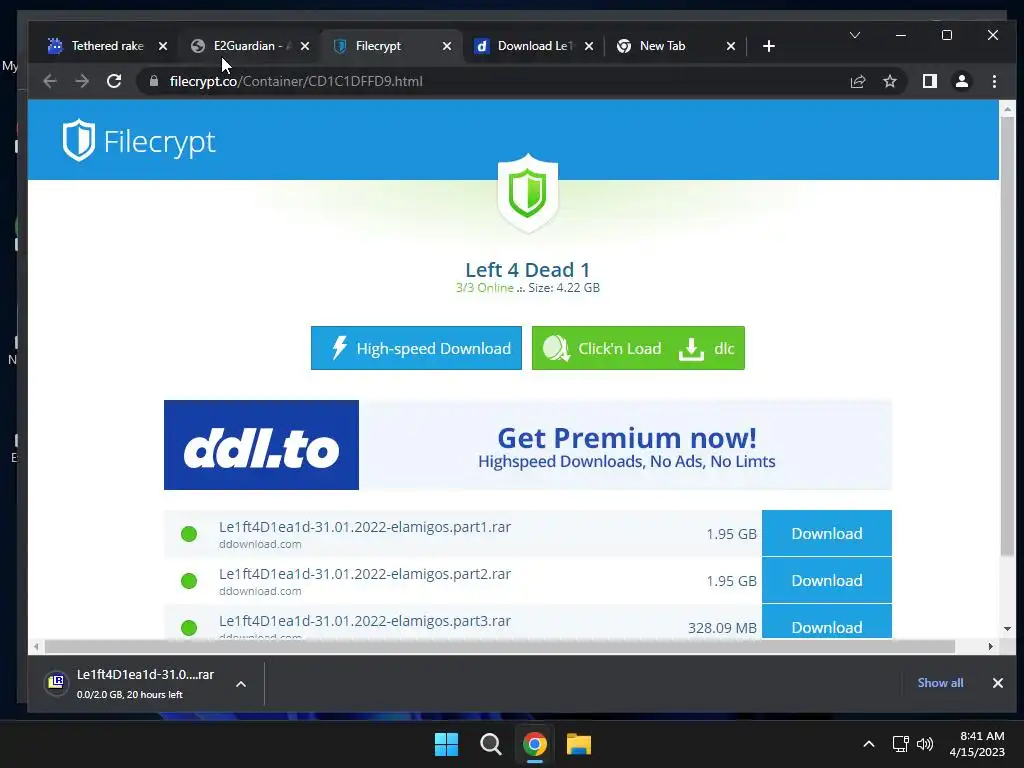Click the 328.09 MB size value
The image size is (1024, 768).
(722, 628)
